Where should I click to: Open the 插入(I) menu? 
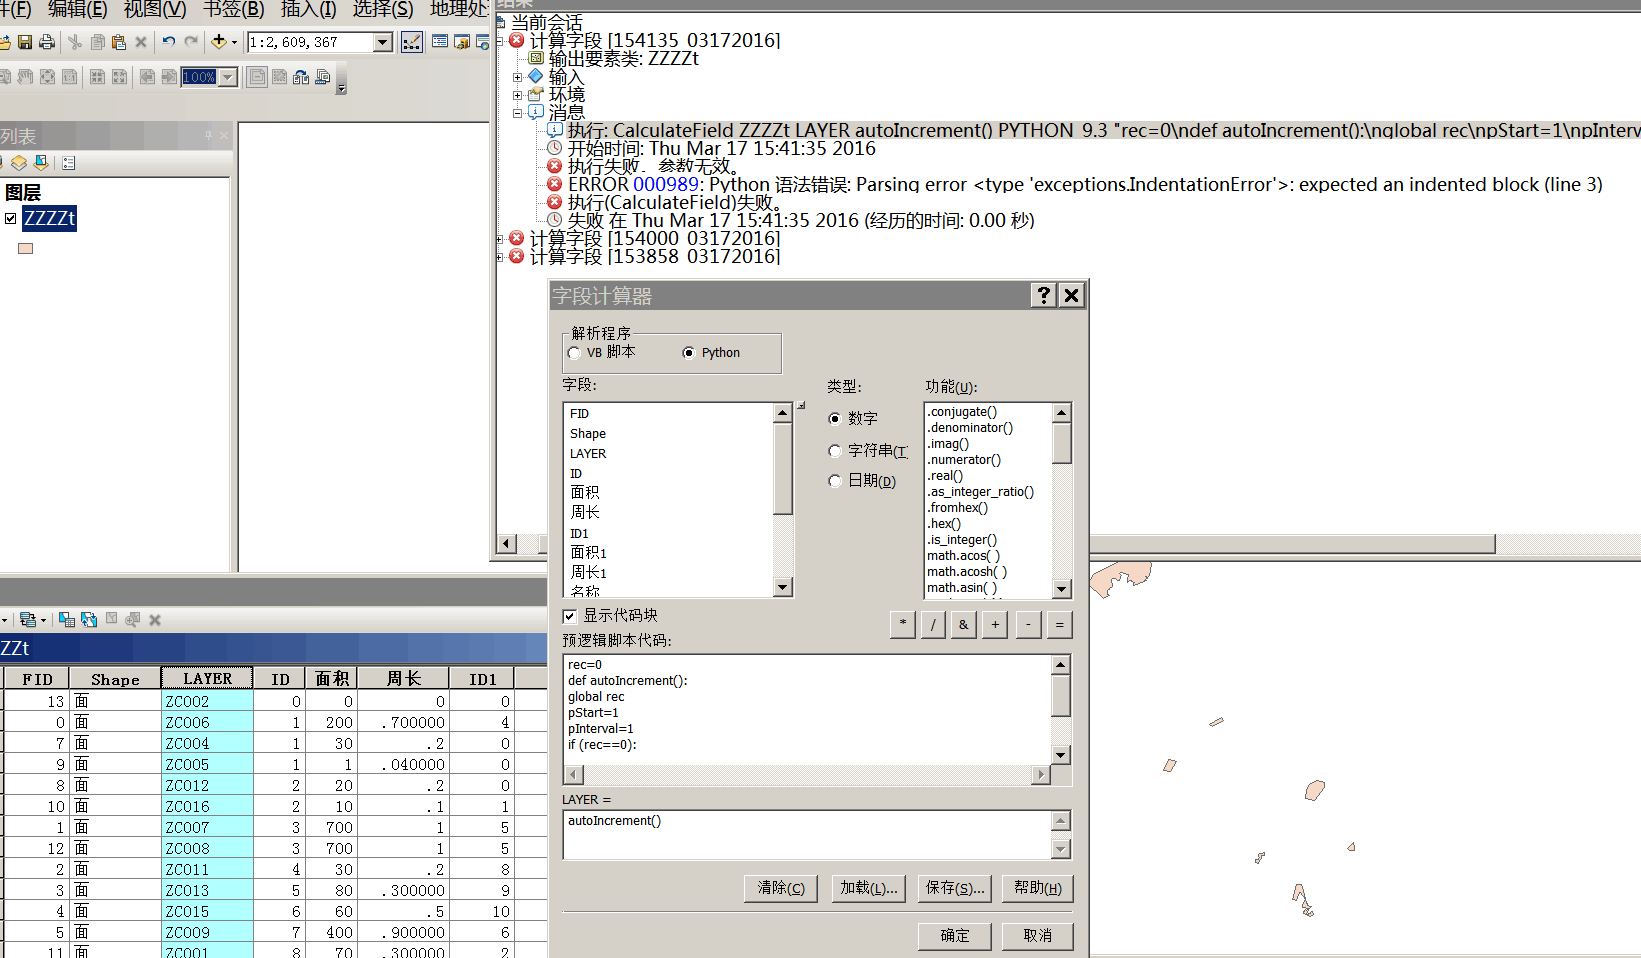tap(309, 9)
